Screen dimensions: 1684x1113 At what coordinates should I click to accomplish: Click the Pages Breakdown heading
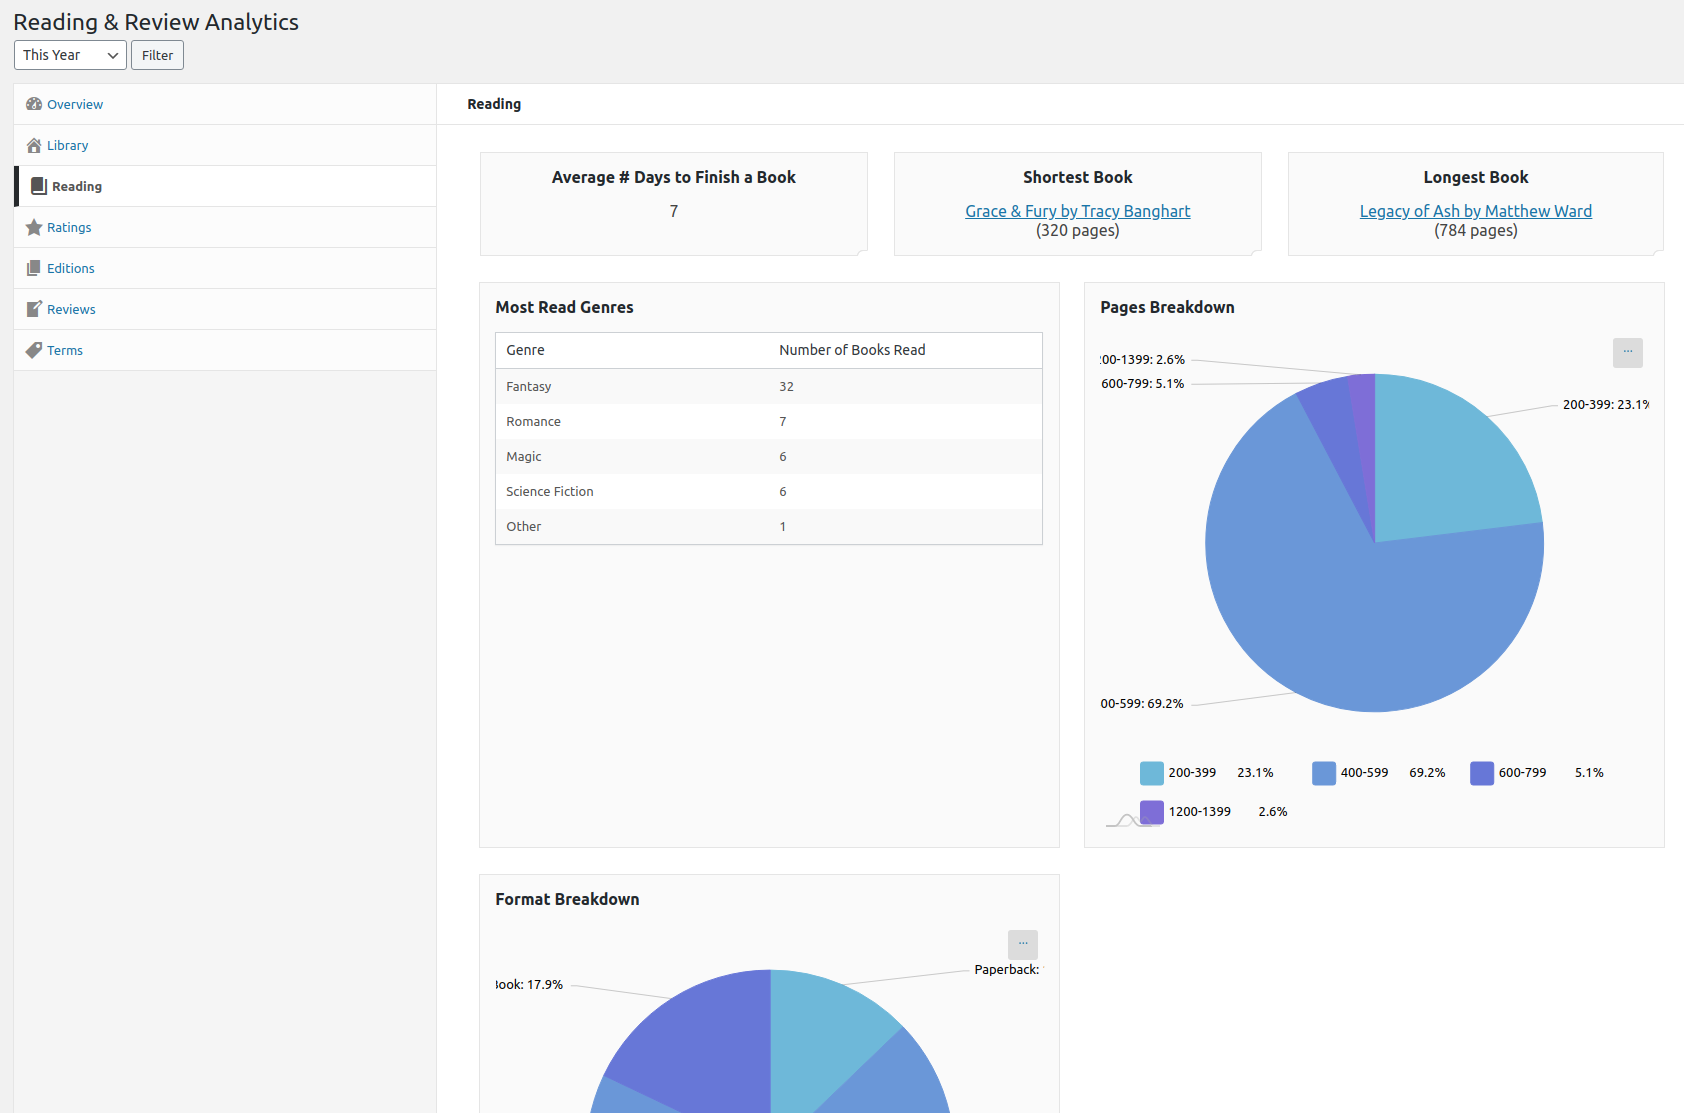[1167, 307]
